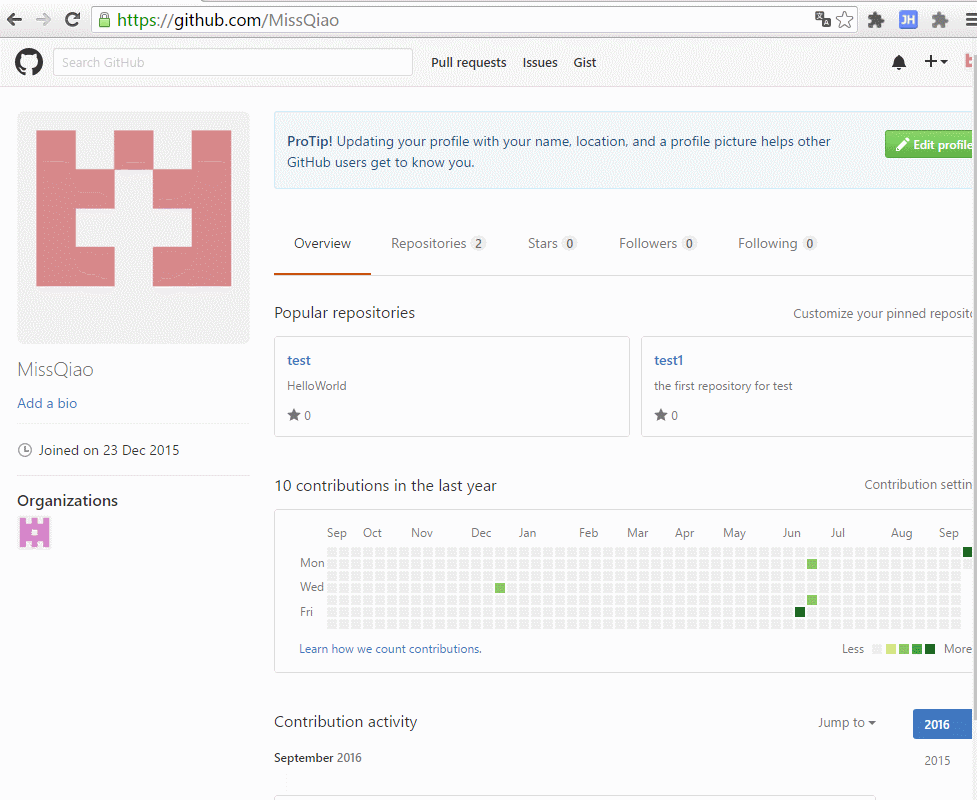Open the Jump to dropdown
This screenshot has width=977, height=800.
846,723
